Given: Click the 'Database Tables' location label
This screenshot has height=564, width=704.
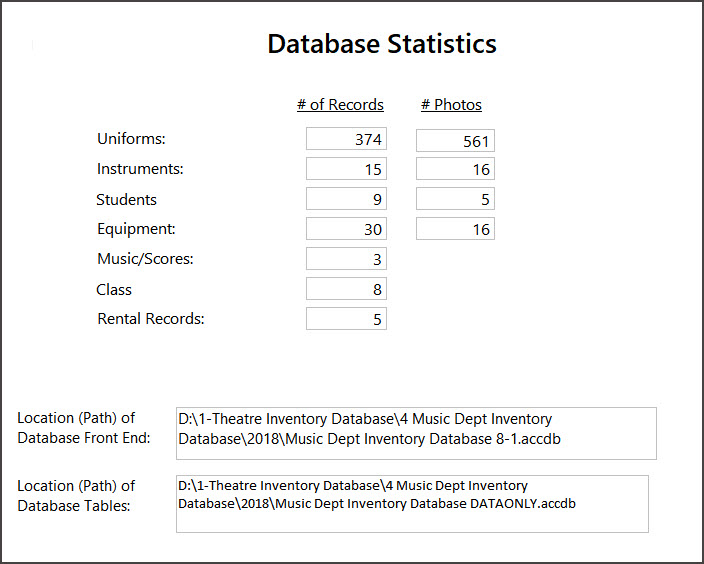Looking at the screenshot, I should click(x=76, y=496).
